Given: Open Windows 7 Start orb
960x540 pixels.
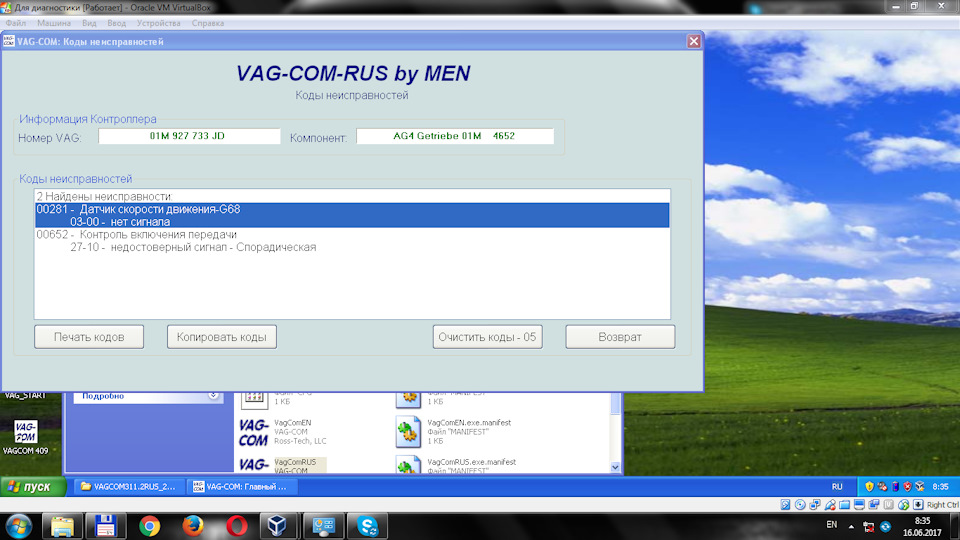Looking at the screenshot, I should tap(19, 526).
